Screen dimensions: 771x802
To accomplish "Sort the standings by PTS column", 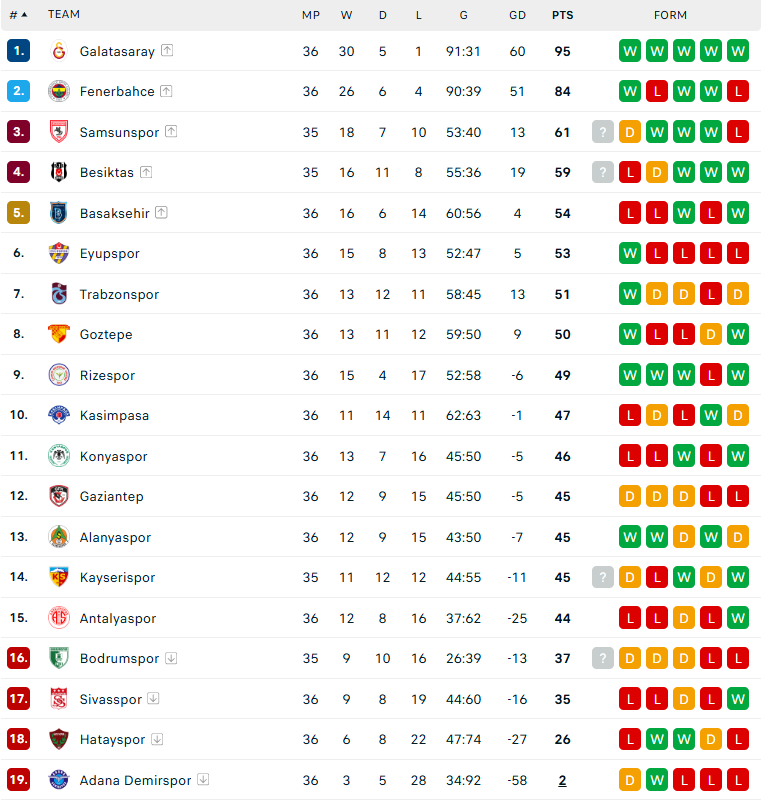I will coord(563,15).
